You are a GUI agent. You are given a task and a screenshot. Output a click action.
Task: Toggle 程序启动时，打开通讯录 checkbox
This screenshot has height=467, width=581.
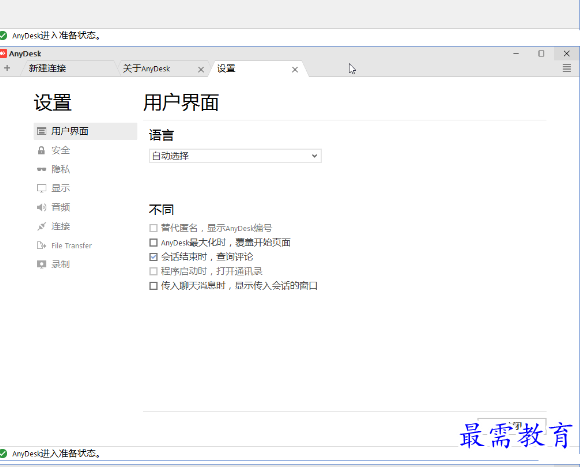click(153, 271)
